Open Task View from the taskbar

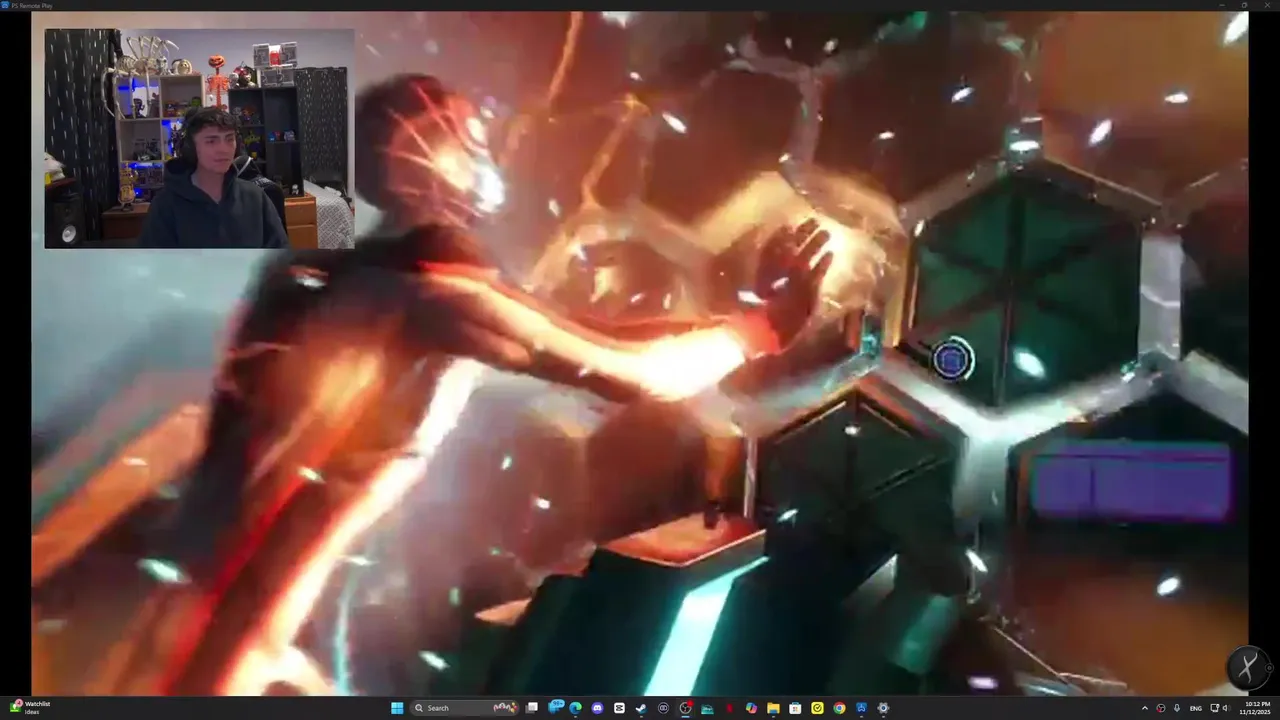[531, 708]
